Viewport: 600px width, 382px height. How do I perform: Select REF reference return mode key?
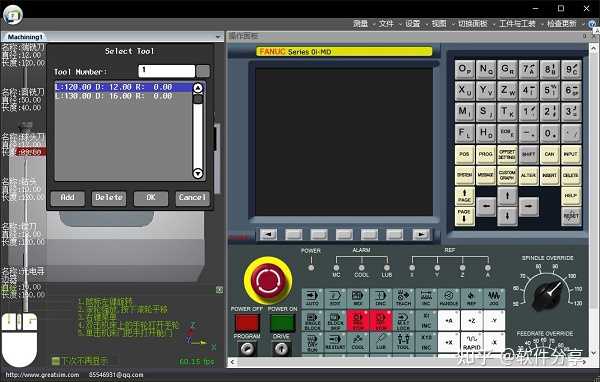pyautogui.click(x=471, y=298)
